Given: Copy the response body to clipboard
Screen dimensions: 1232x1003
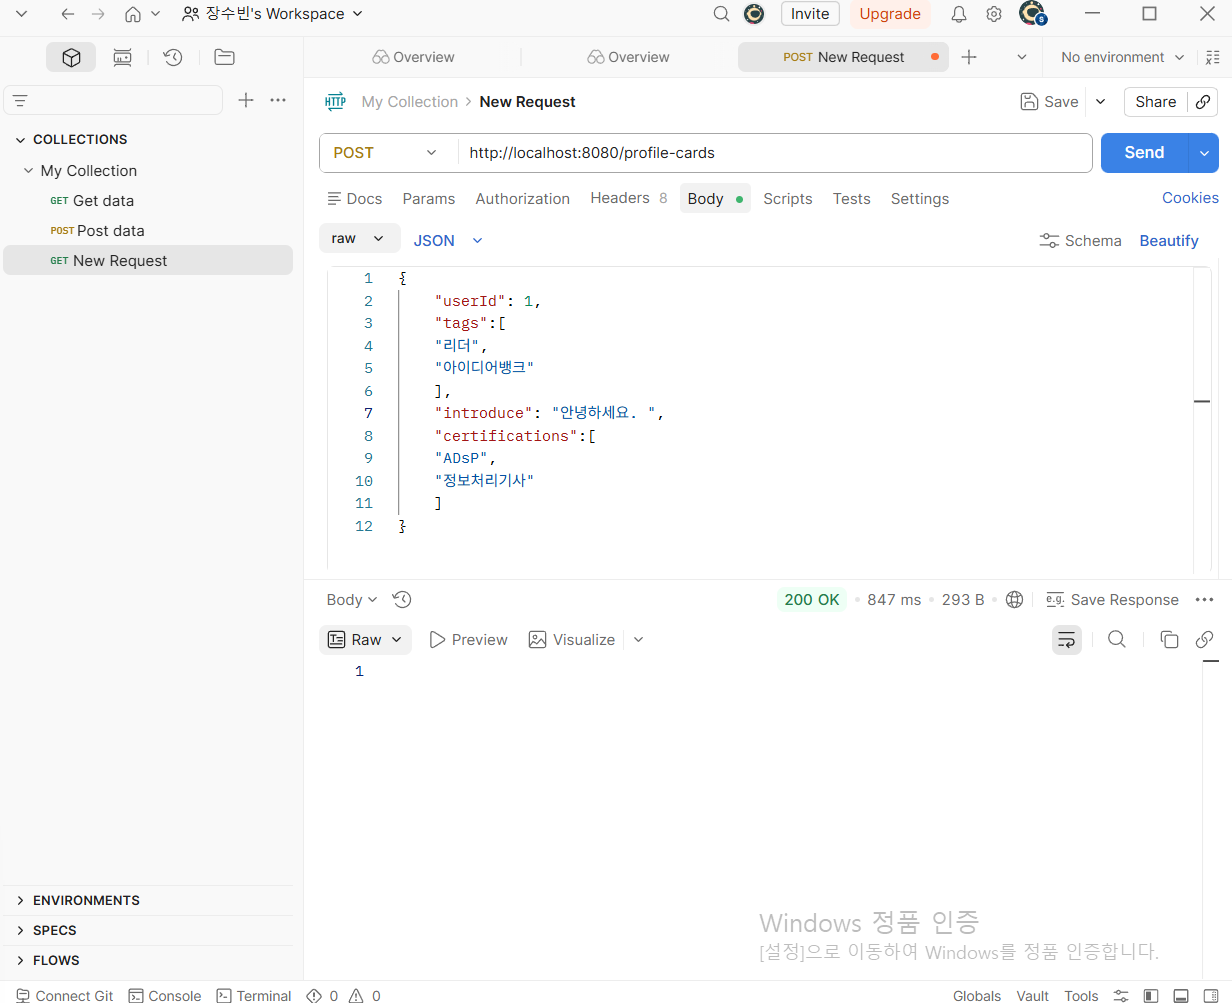Looking at the screenshot, I should tap(1169, 640).
